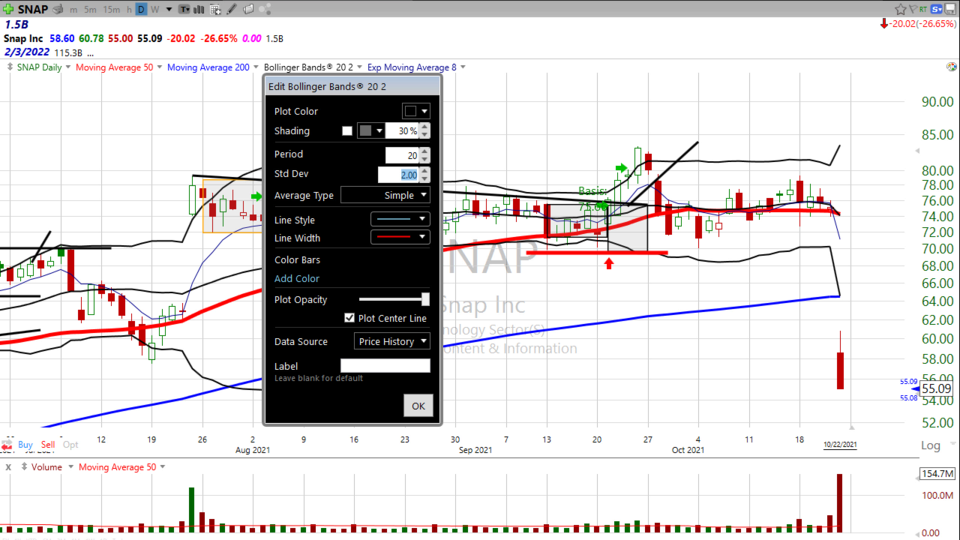Image resolution: width=960 pixels, height=540 pixels.
Task: Open the Line Width dropdown
Action: 400,237
